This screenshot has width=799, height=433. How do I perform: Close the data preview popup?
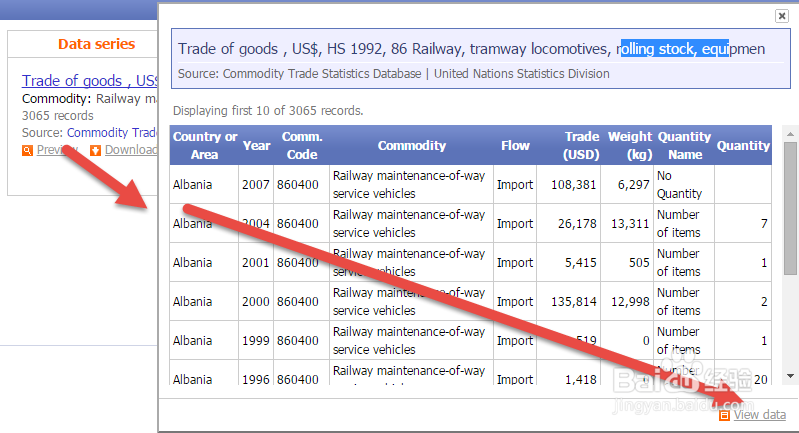tap(782, 16)
